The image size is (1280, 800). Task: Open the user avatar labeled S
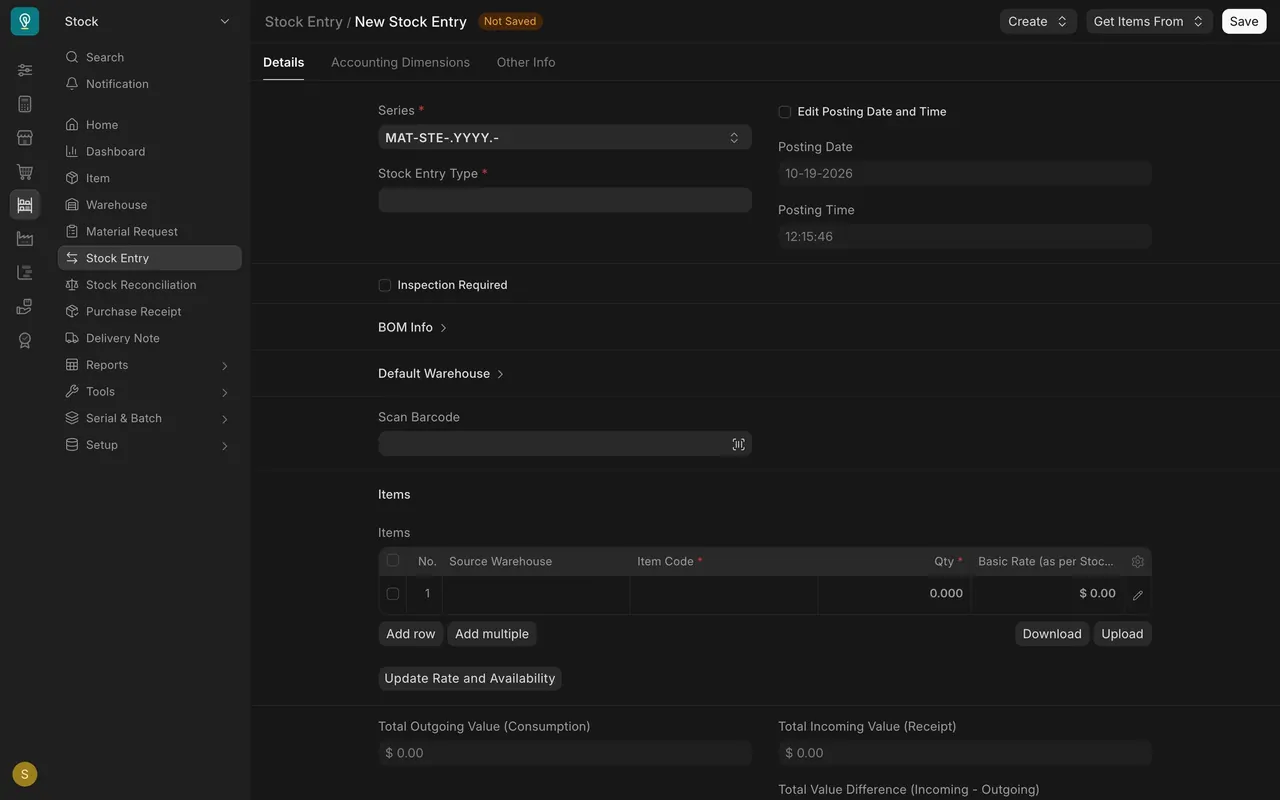(25, 774)
